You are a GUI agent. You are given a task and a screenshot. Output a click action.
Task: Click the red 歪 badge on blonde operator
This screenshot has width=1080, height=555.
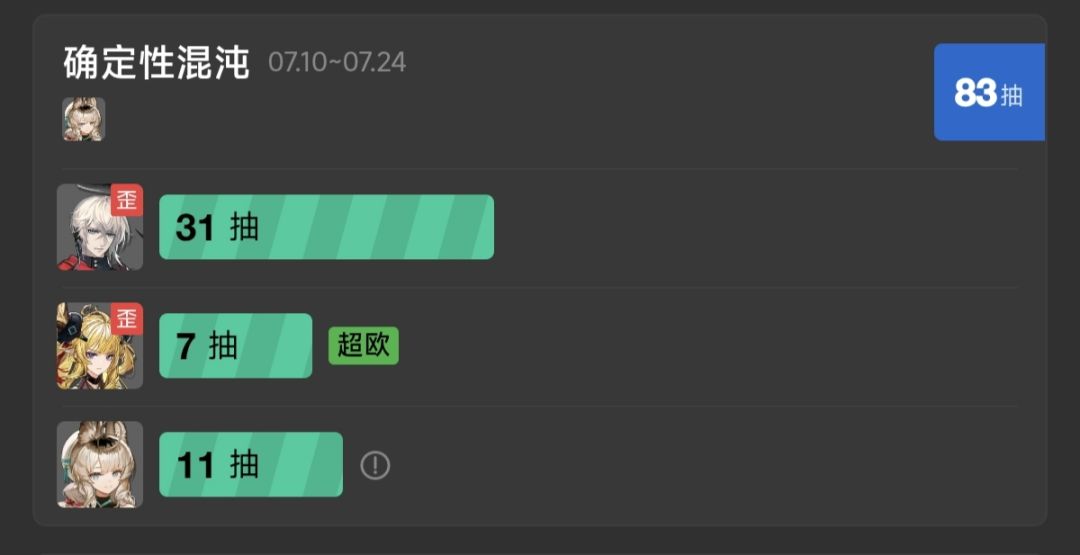(x=127, y=319)
